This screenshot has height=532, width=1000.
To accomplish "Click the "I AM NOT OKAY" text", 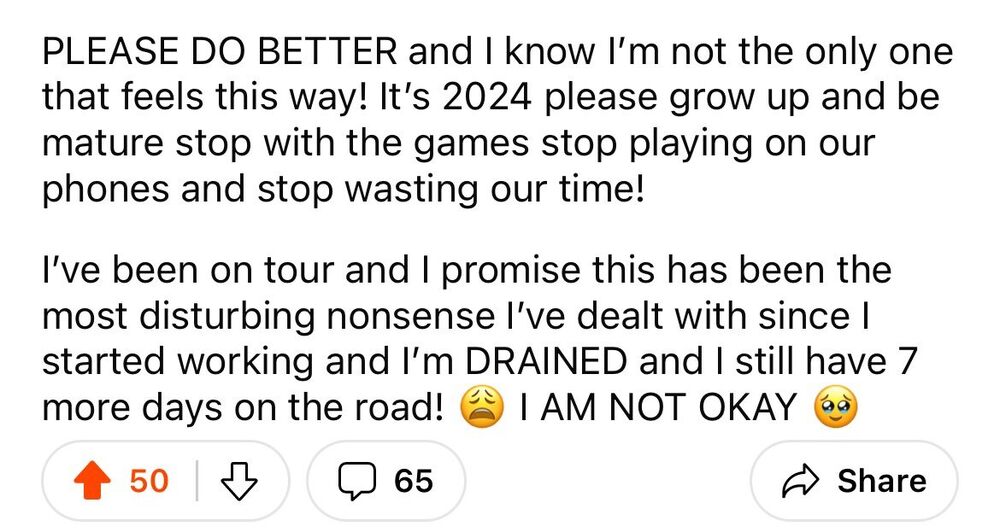I will point(658,406).
